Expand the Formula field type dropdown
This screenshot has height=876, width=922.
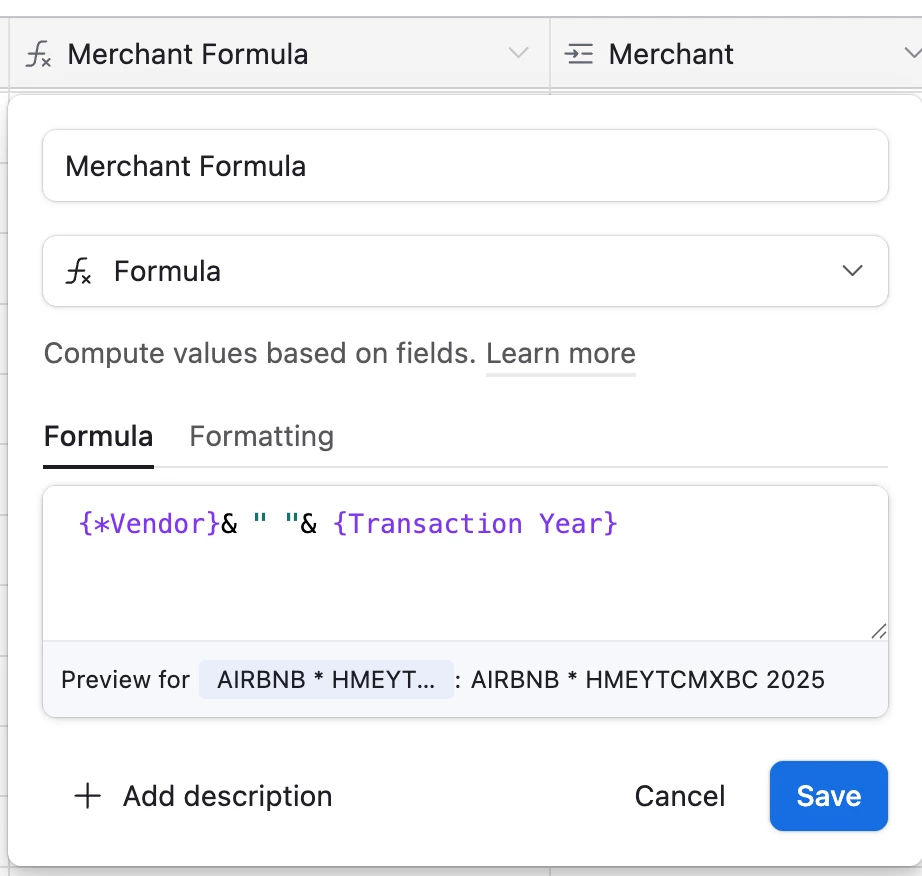(852, 270)
